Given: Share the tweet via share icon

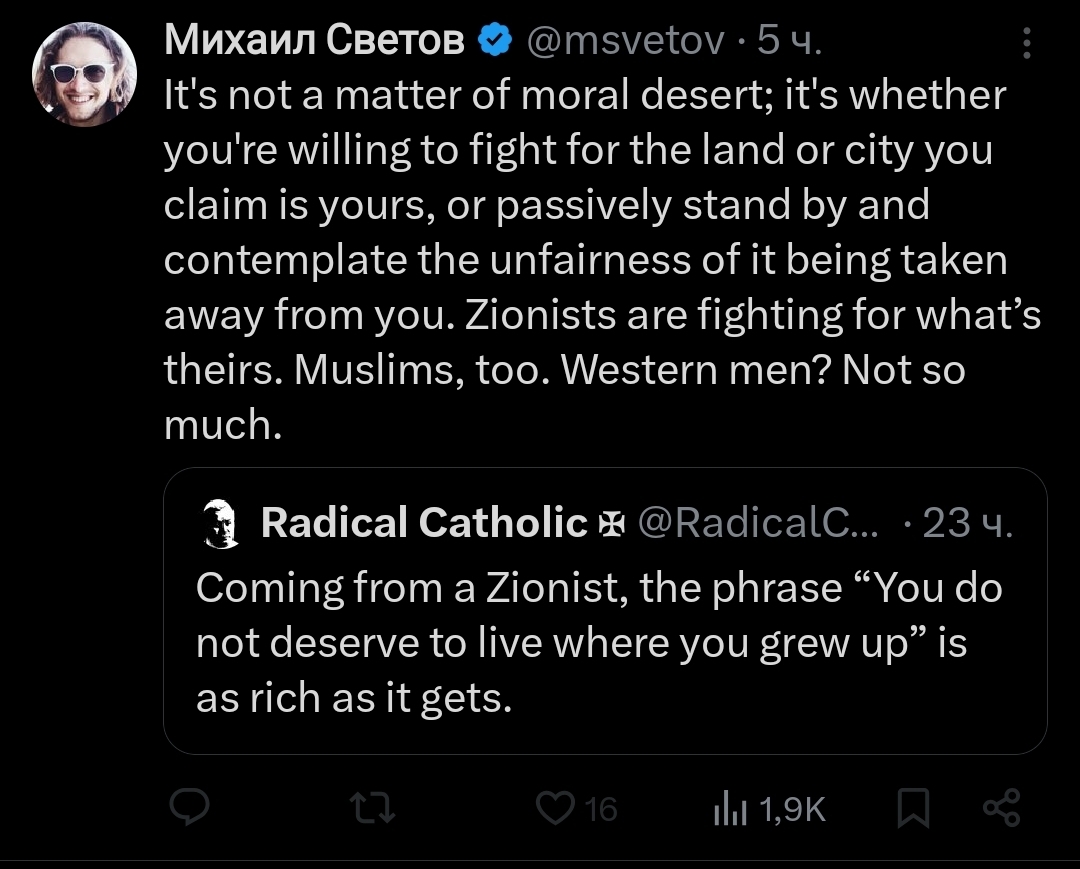Looking at the screenshot, I should click(x=1001, y=808).
